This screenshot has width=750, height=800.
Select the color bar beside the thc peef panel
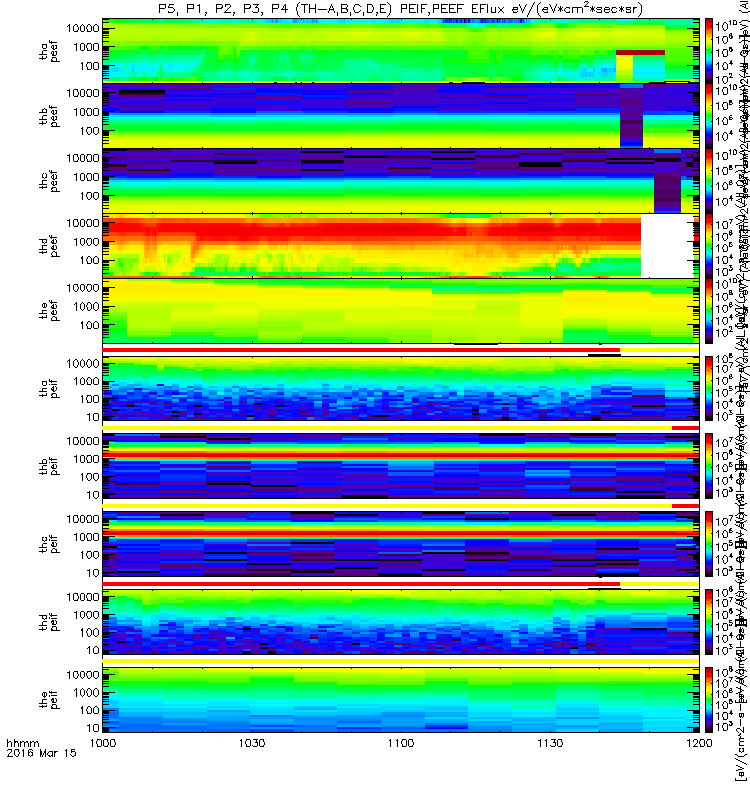click(709, 181)
